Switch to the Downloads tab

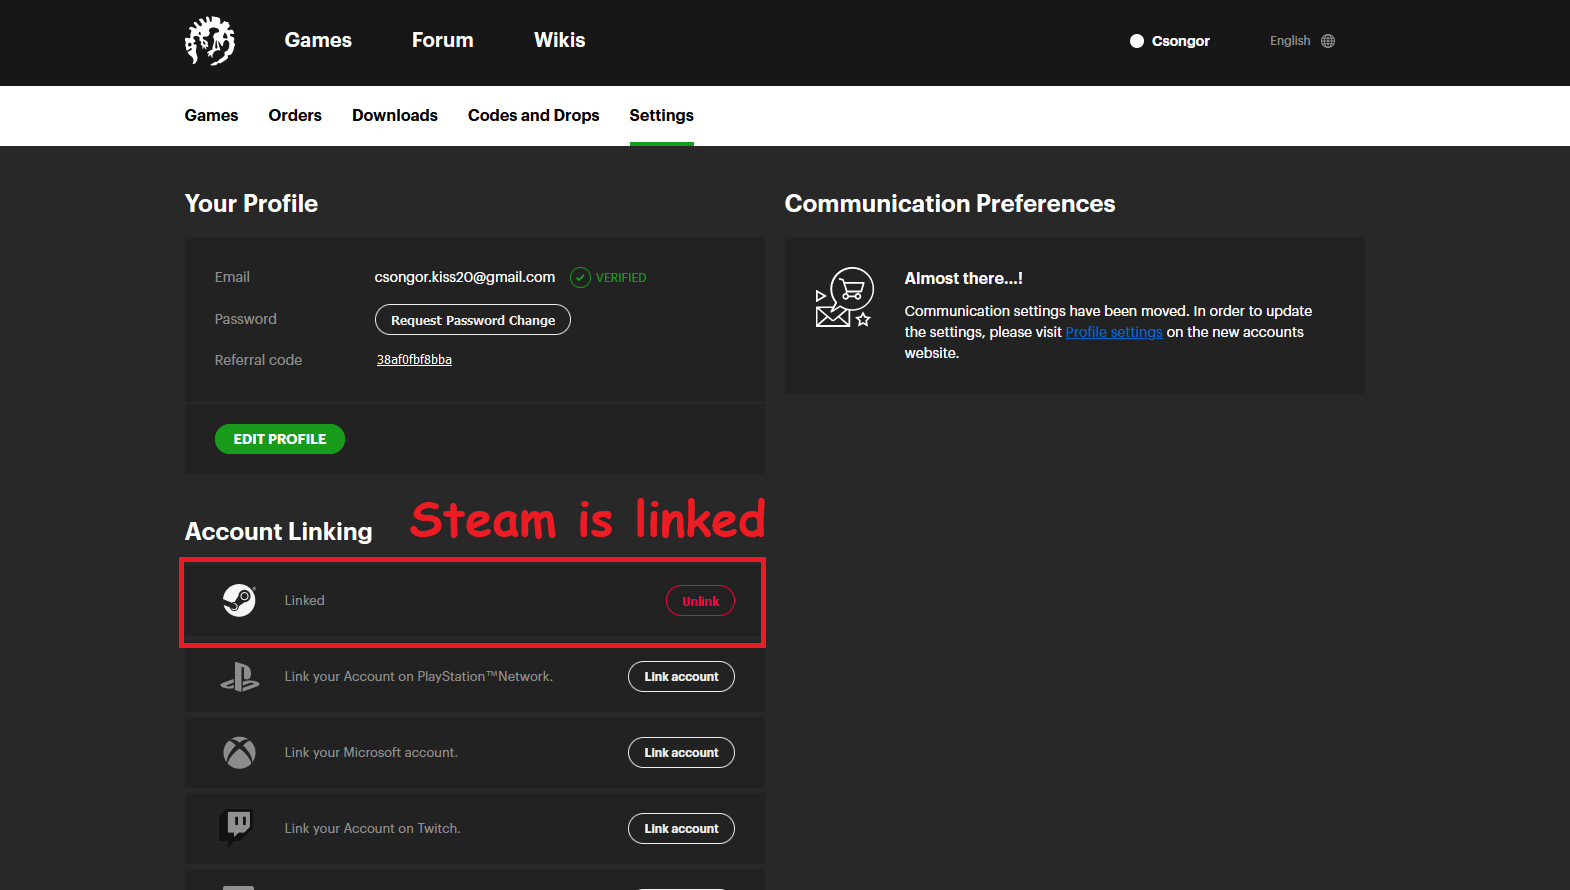pos(395,115)
